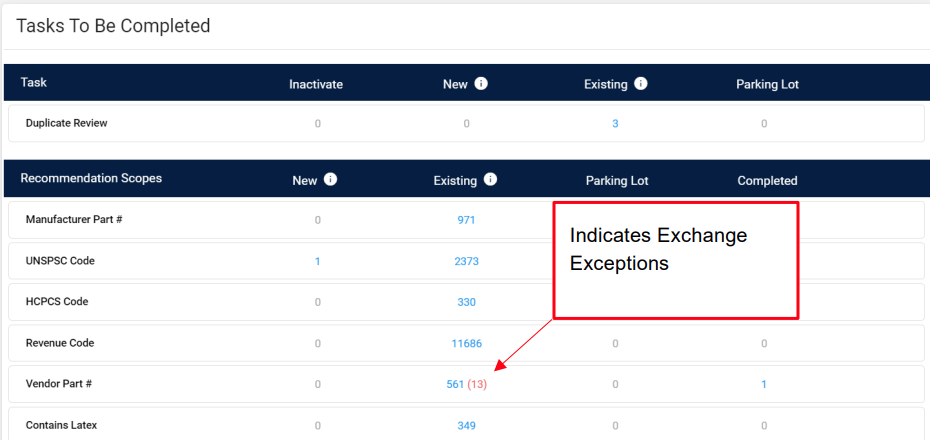Open 2373 existing UNSPSC Code items
The image size is (930, 440).
(465, 261)
